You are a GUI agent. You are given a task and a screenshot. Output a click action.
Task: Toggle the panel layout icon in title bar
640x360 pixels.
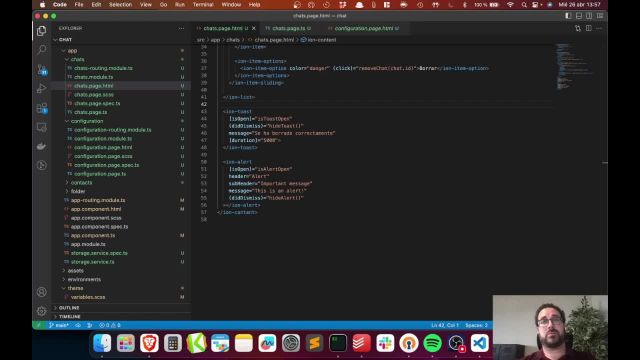pyautogui.click(x=579, y=16)
